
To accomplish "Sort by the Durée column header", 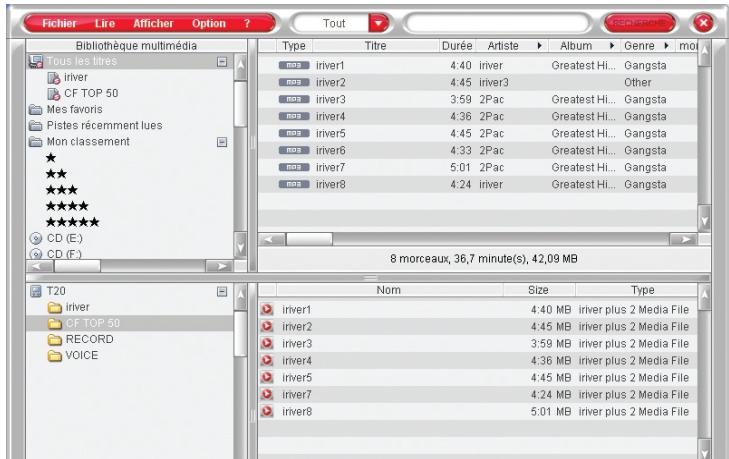I will 457,46.
